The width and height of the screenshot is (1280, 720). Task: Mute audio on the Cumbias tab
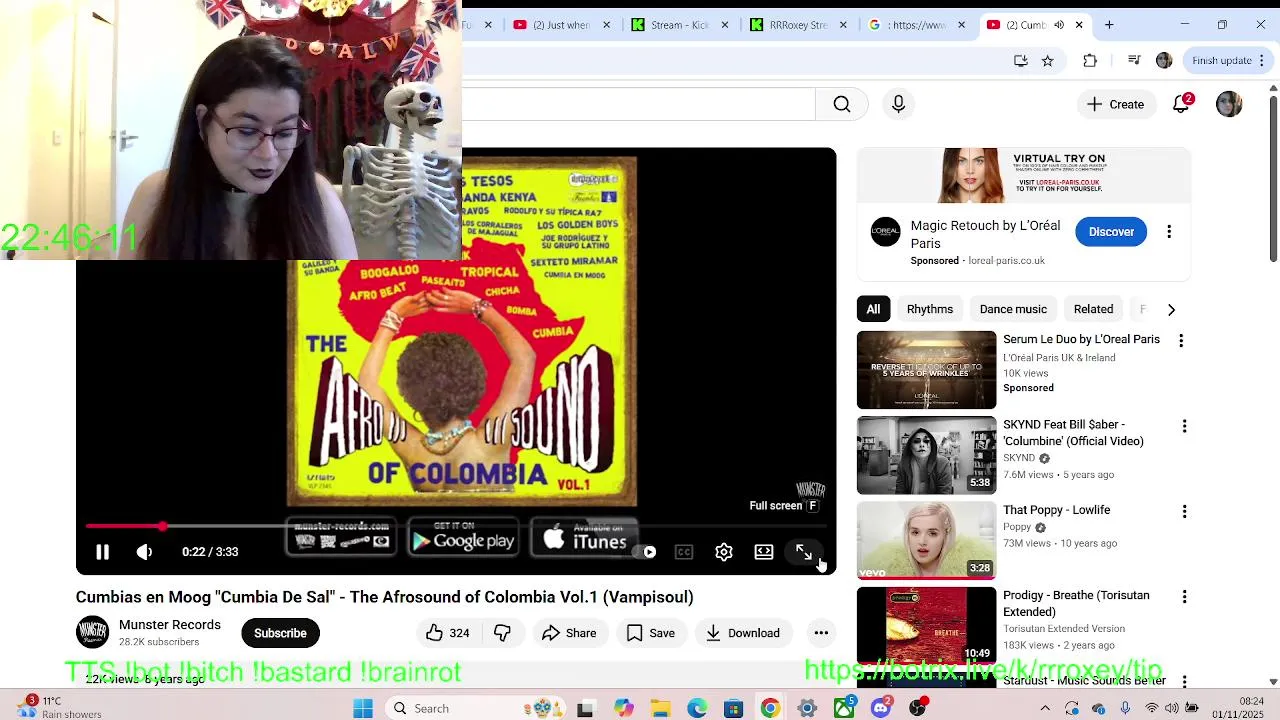tap(1059, 25)
